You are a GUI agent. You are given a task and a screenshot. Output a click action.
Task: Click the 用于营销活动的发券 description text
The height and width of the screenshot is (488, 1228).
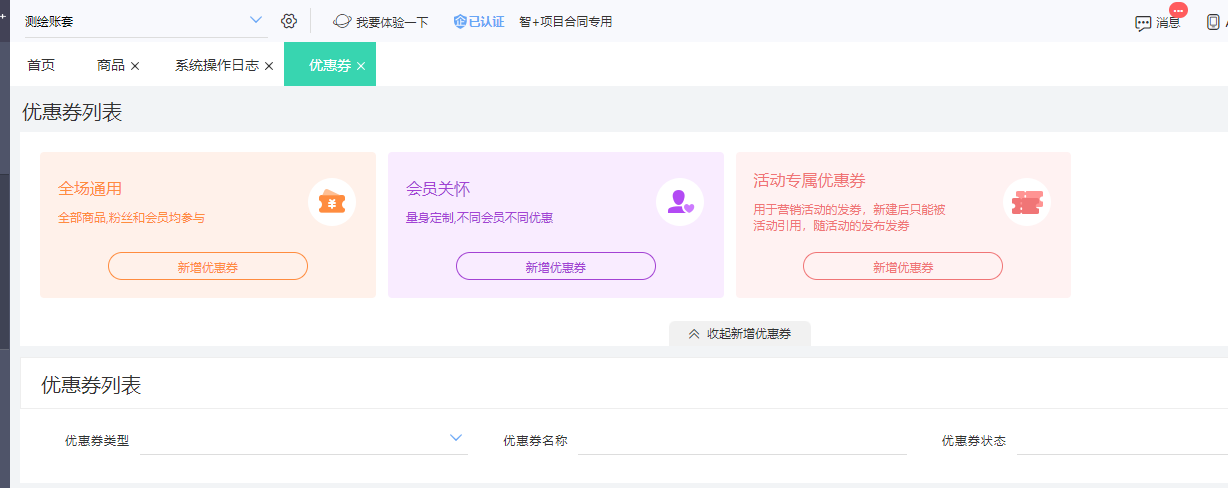pyautogui.click(x=849, y=218)
